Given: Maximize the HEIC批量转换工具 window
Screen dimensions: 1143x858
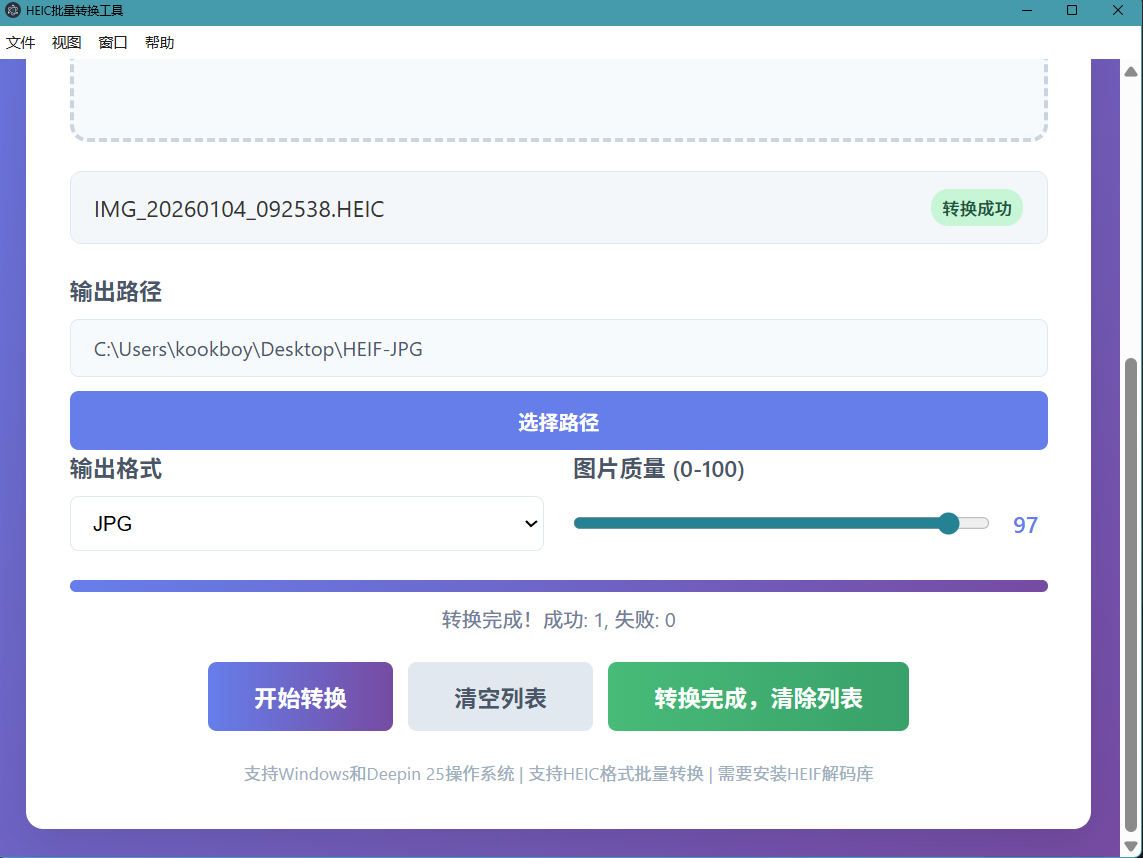Looking at the screenshot, I should pyautogui.click(x=1072, y=10).
